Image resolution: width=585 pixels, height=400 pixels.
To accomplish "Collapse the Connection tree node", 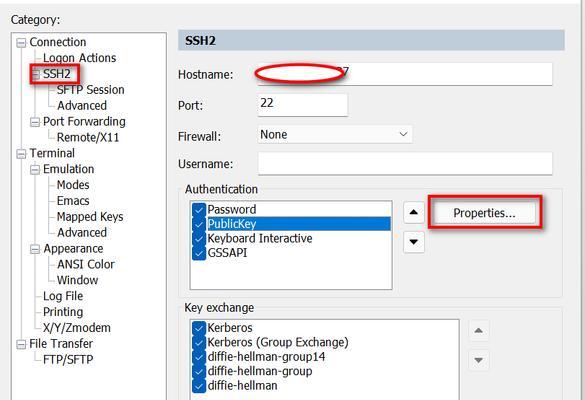I will point(21,43).
